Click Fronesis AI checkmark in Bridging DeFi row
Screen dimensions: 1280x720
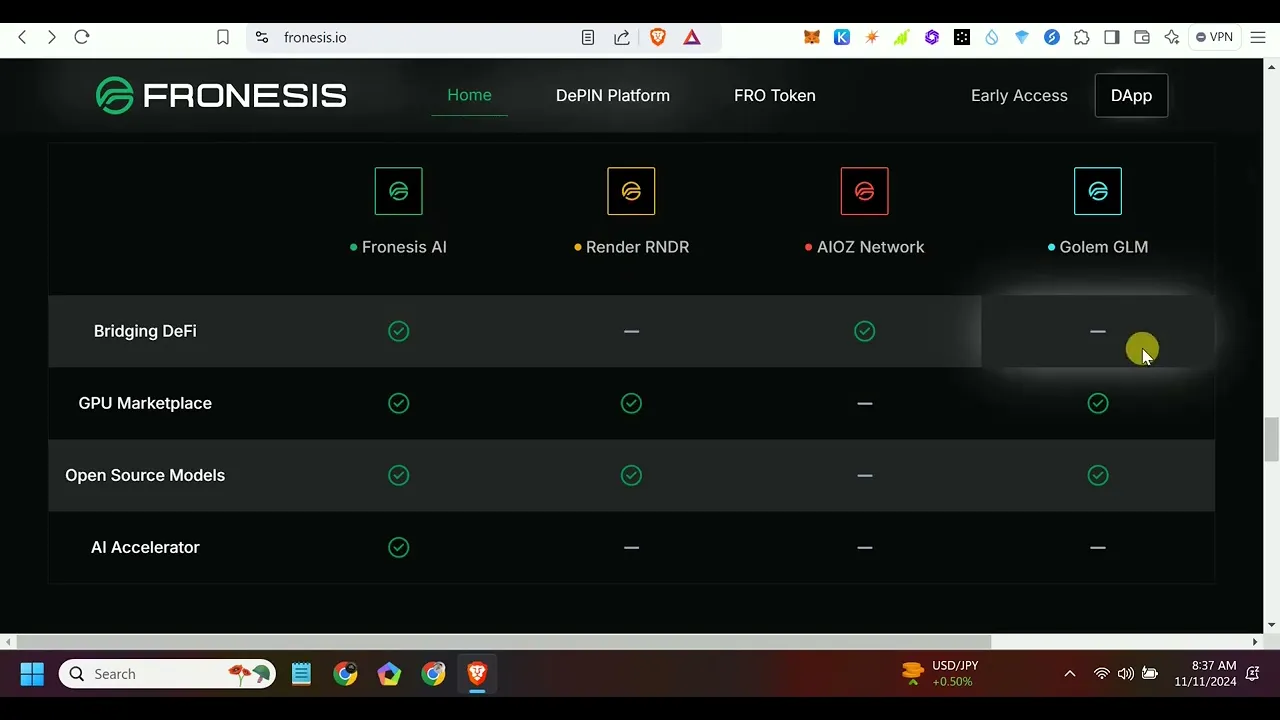click(x=399, y=331)
